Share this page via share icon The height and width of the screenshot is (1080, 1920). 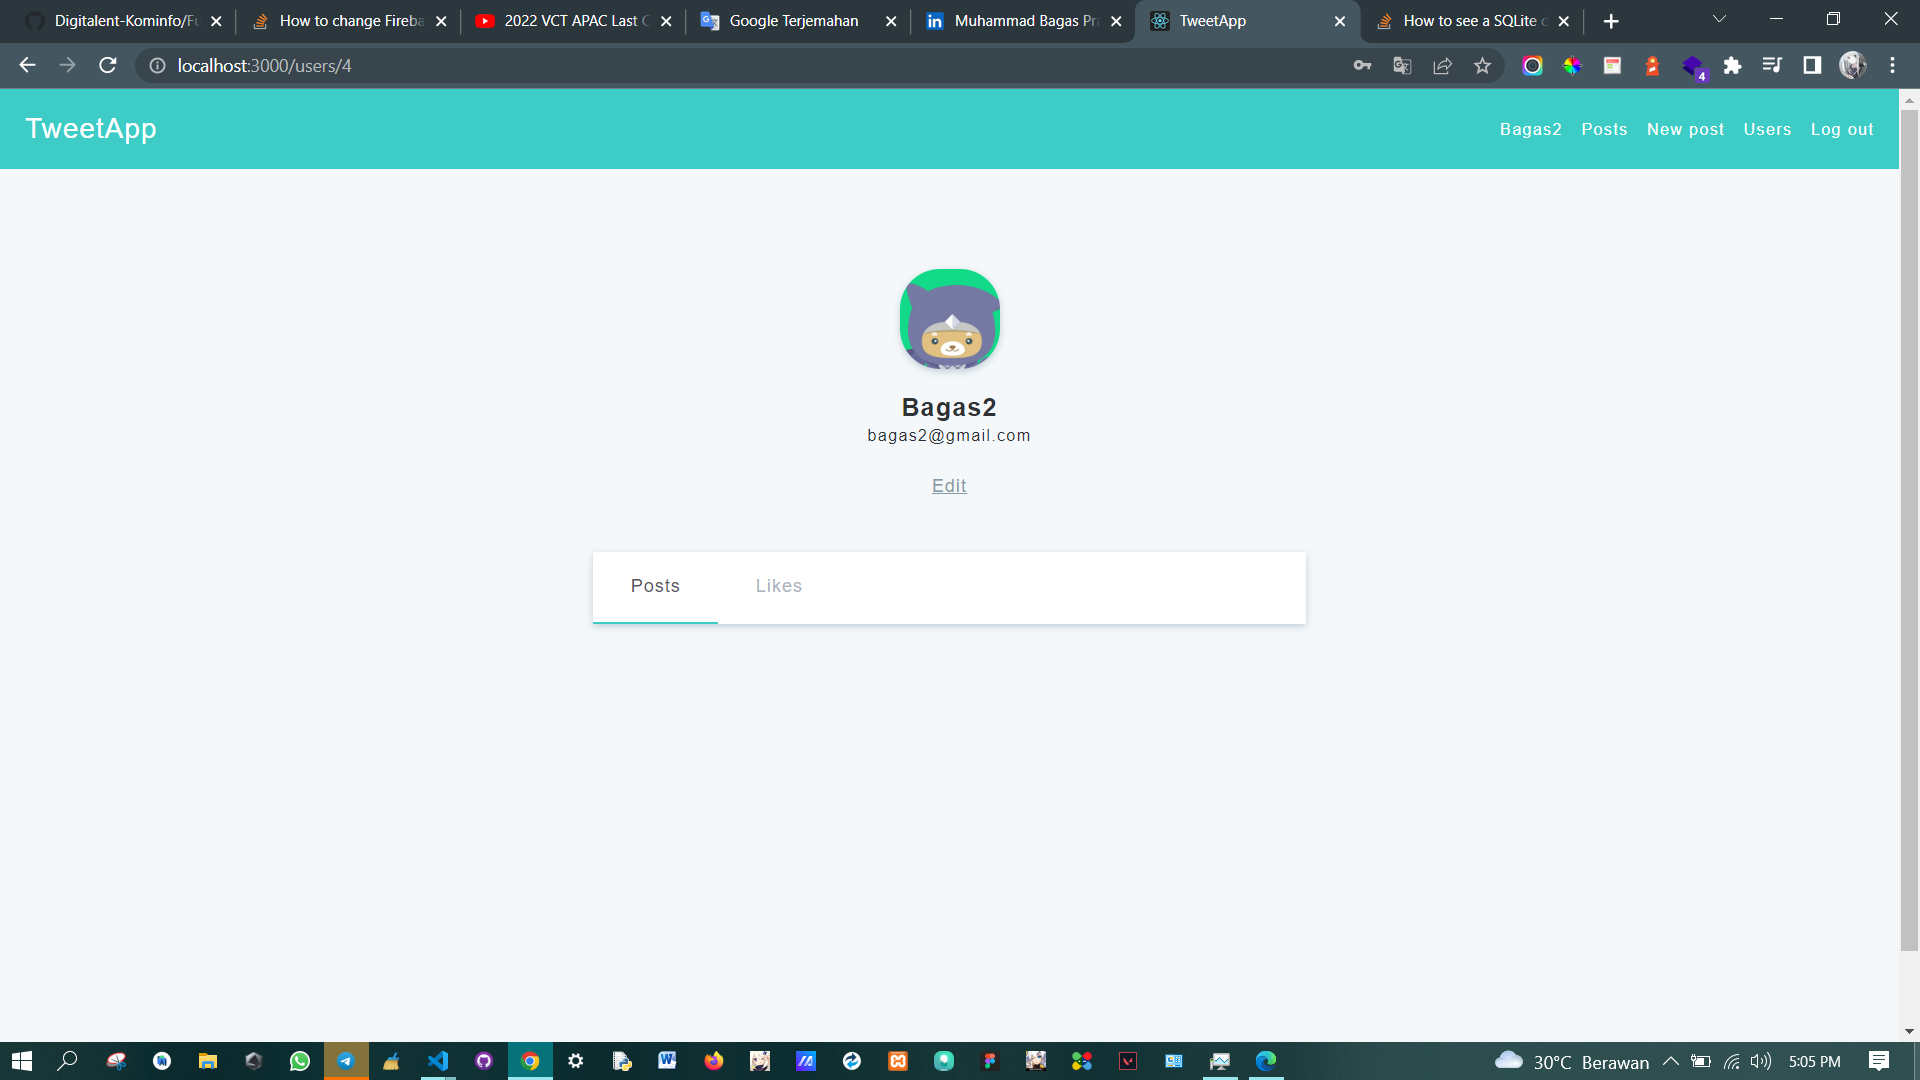1442,66
